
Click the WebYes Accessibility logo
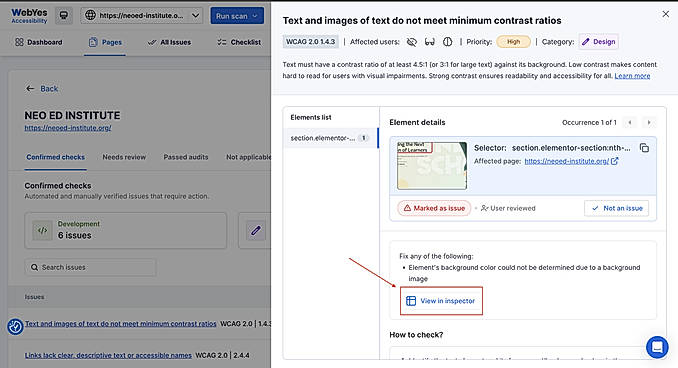(x=29, y=16)
